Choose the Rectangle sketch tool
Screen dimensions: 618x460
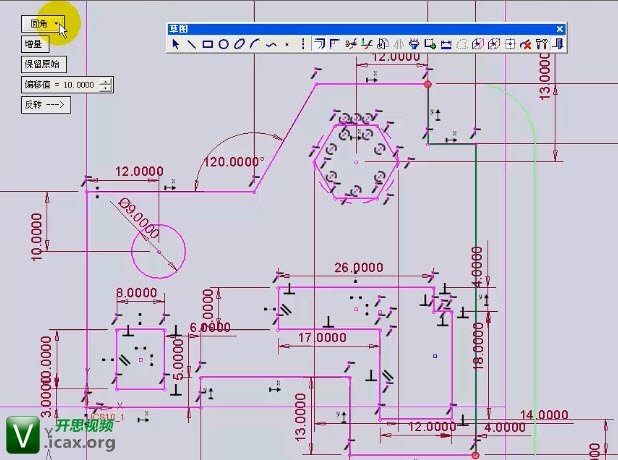click(208, 44)
